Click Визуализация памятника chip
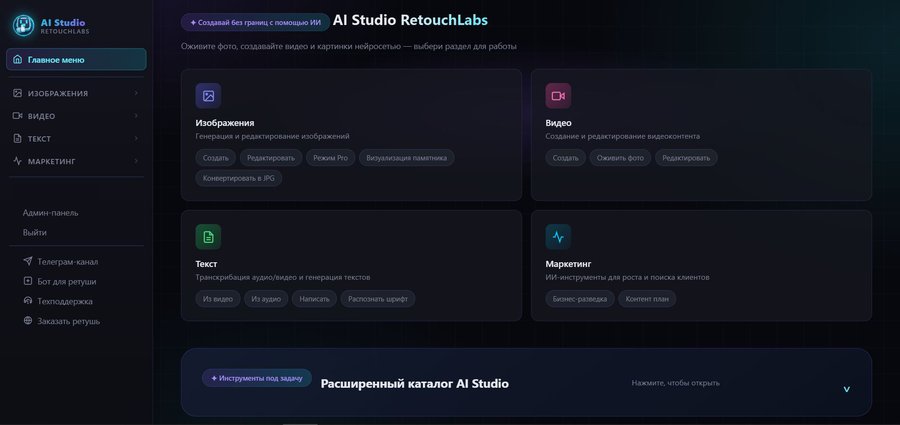 [x=406, y=158]
